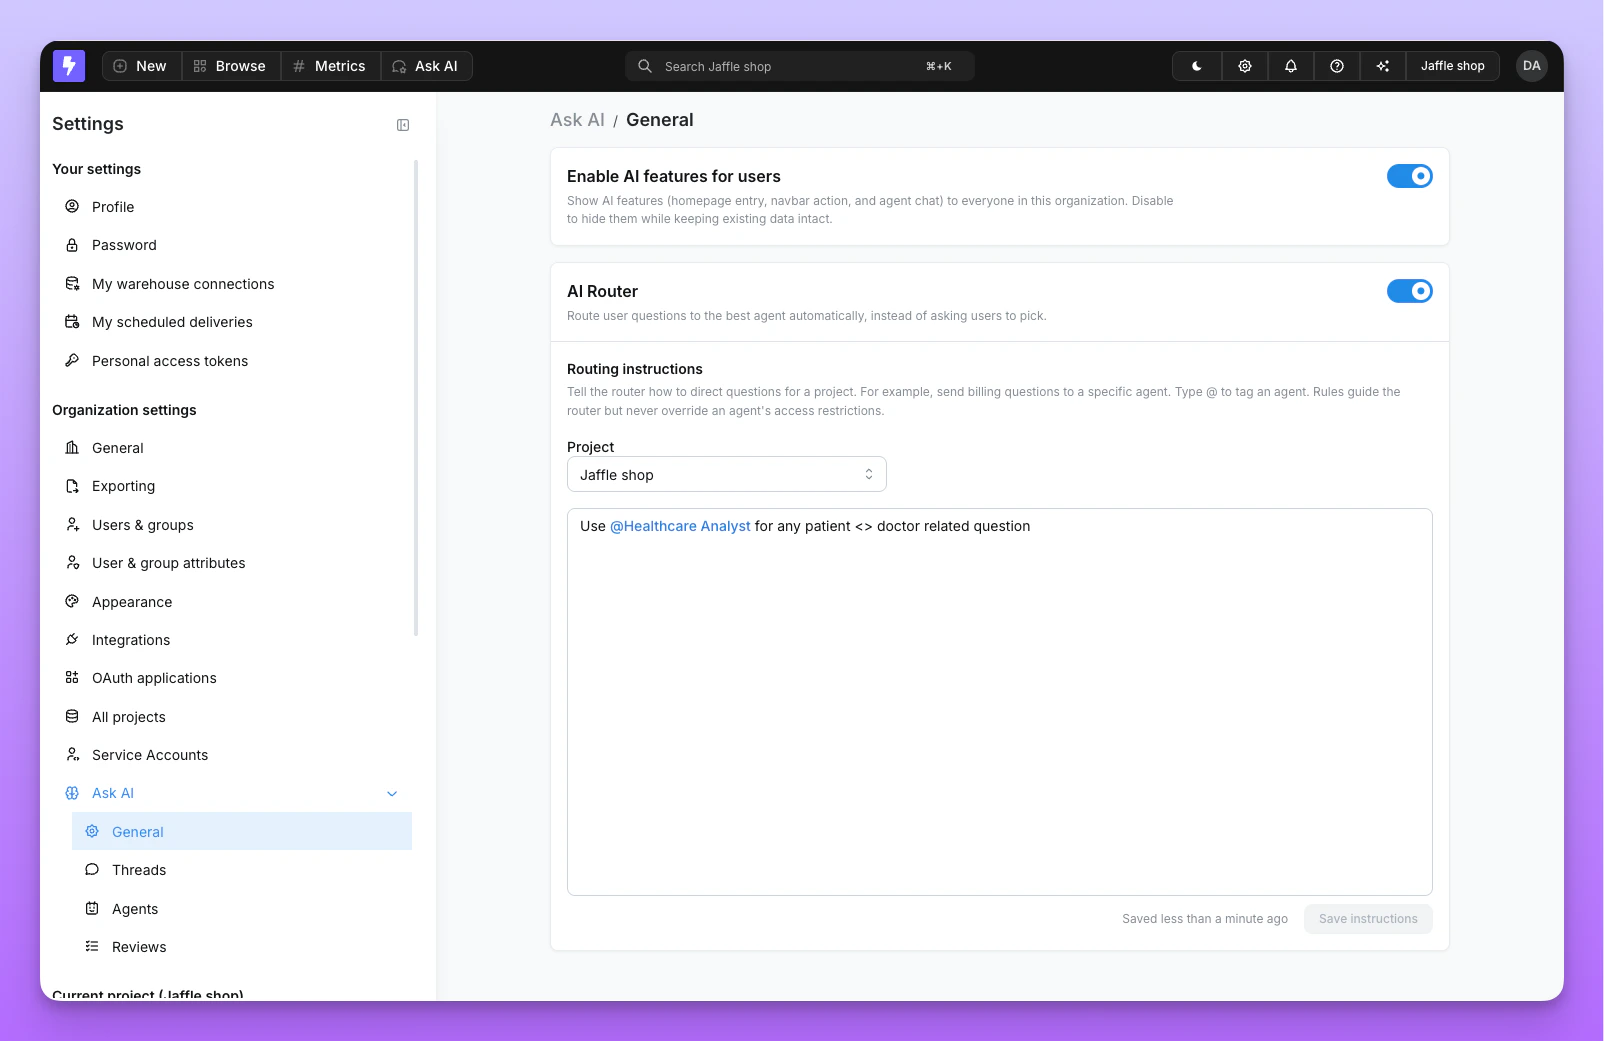
Task: Click the Ask AI sidebar section label
Action: 113,793
